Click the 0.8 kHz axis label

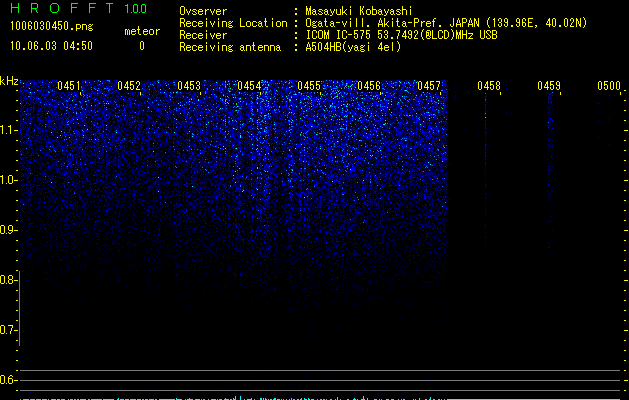tap(8, 280)
